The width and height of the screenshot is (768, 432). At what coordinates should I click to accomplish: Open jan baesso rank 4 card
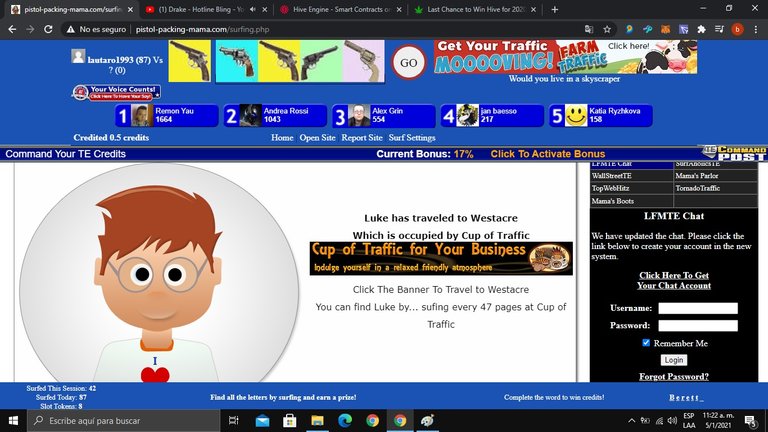click(492, 116)
